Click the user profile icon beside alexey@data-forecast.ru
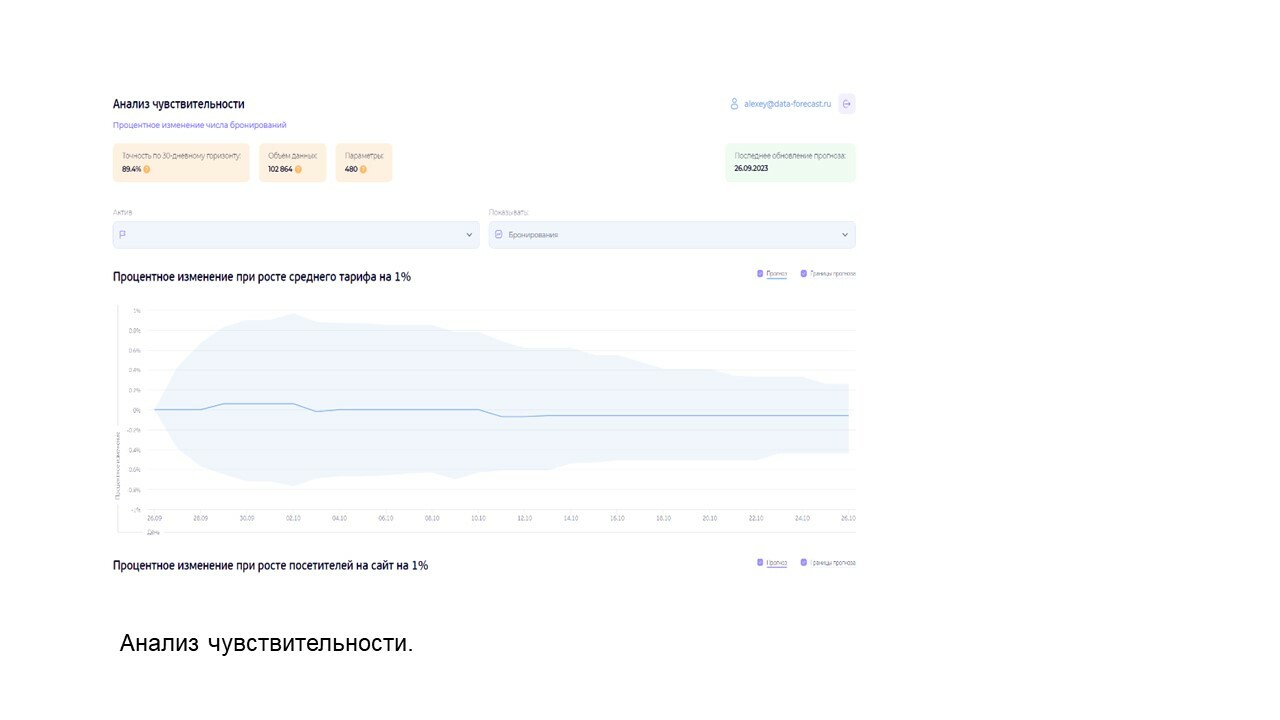 [734, 103]
